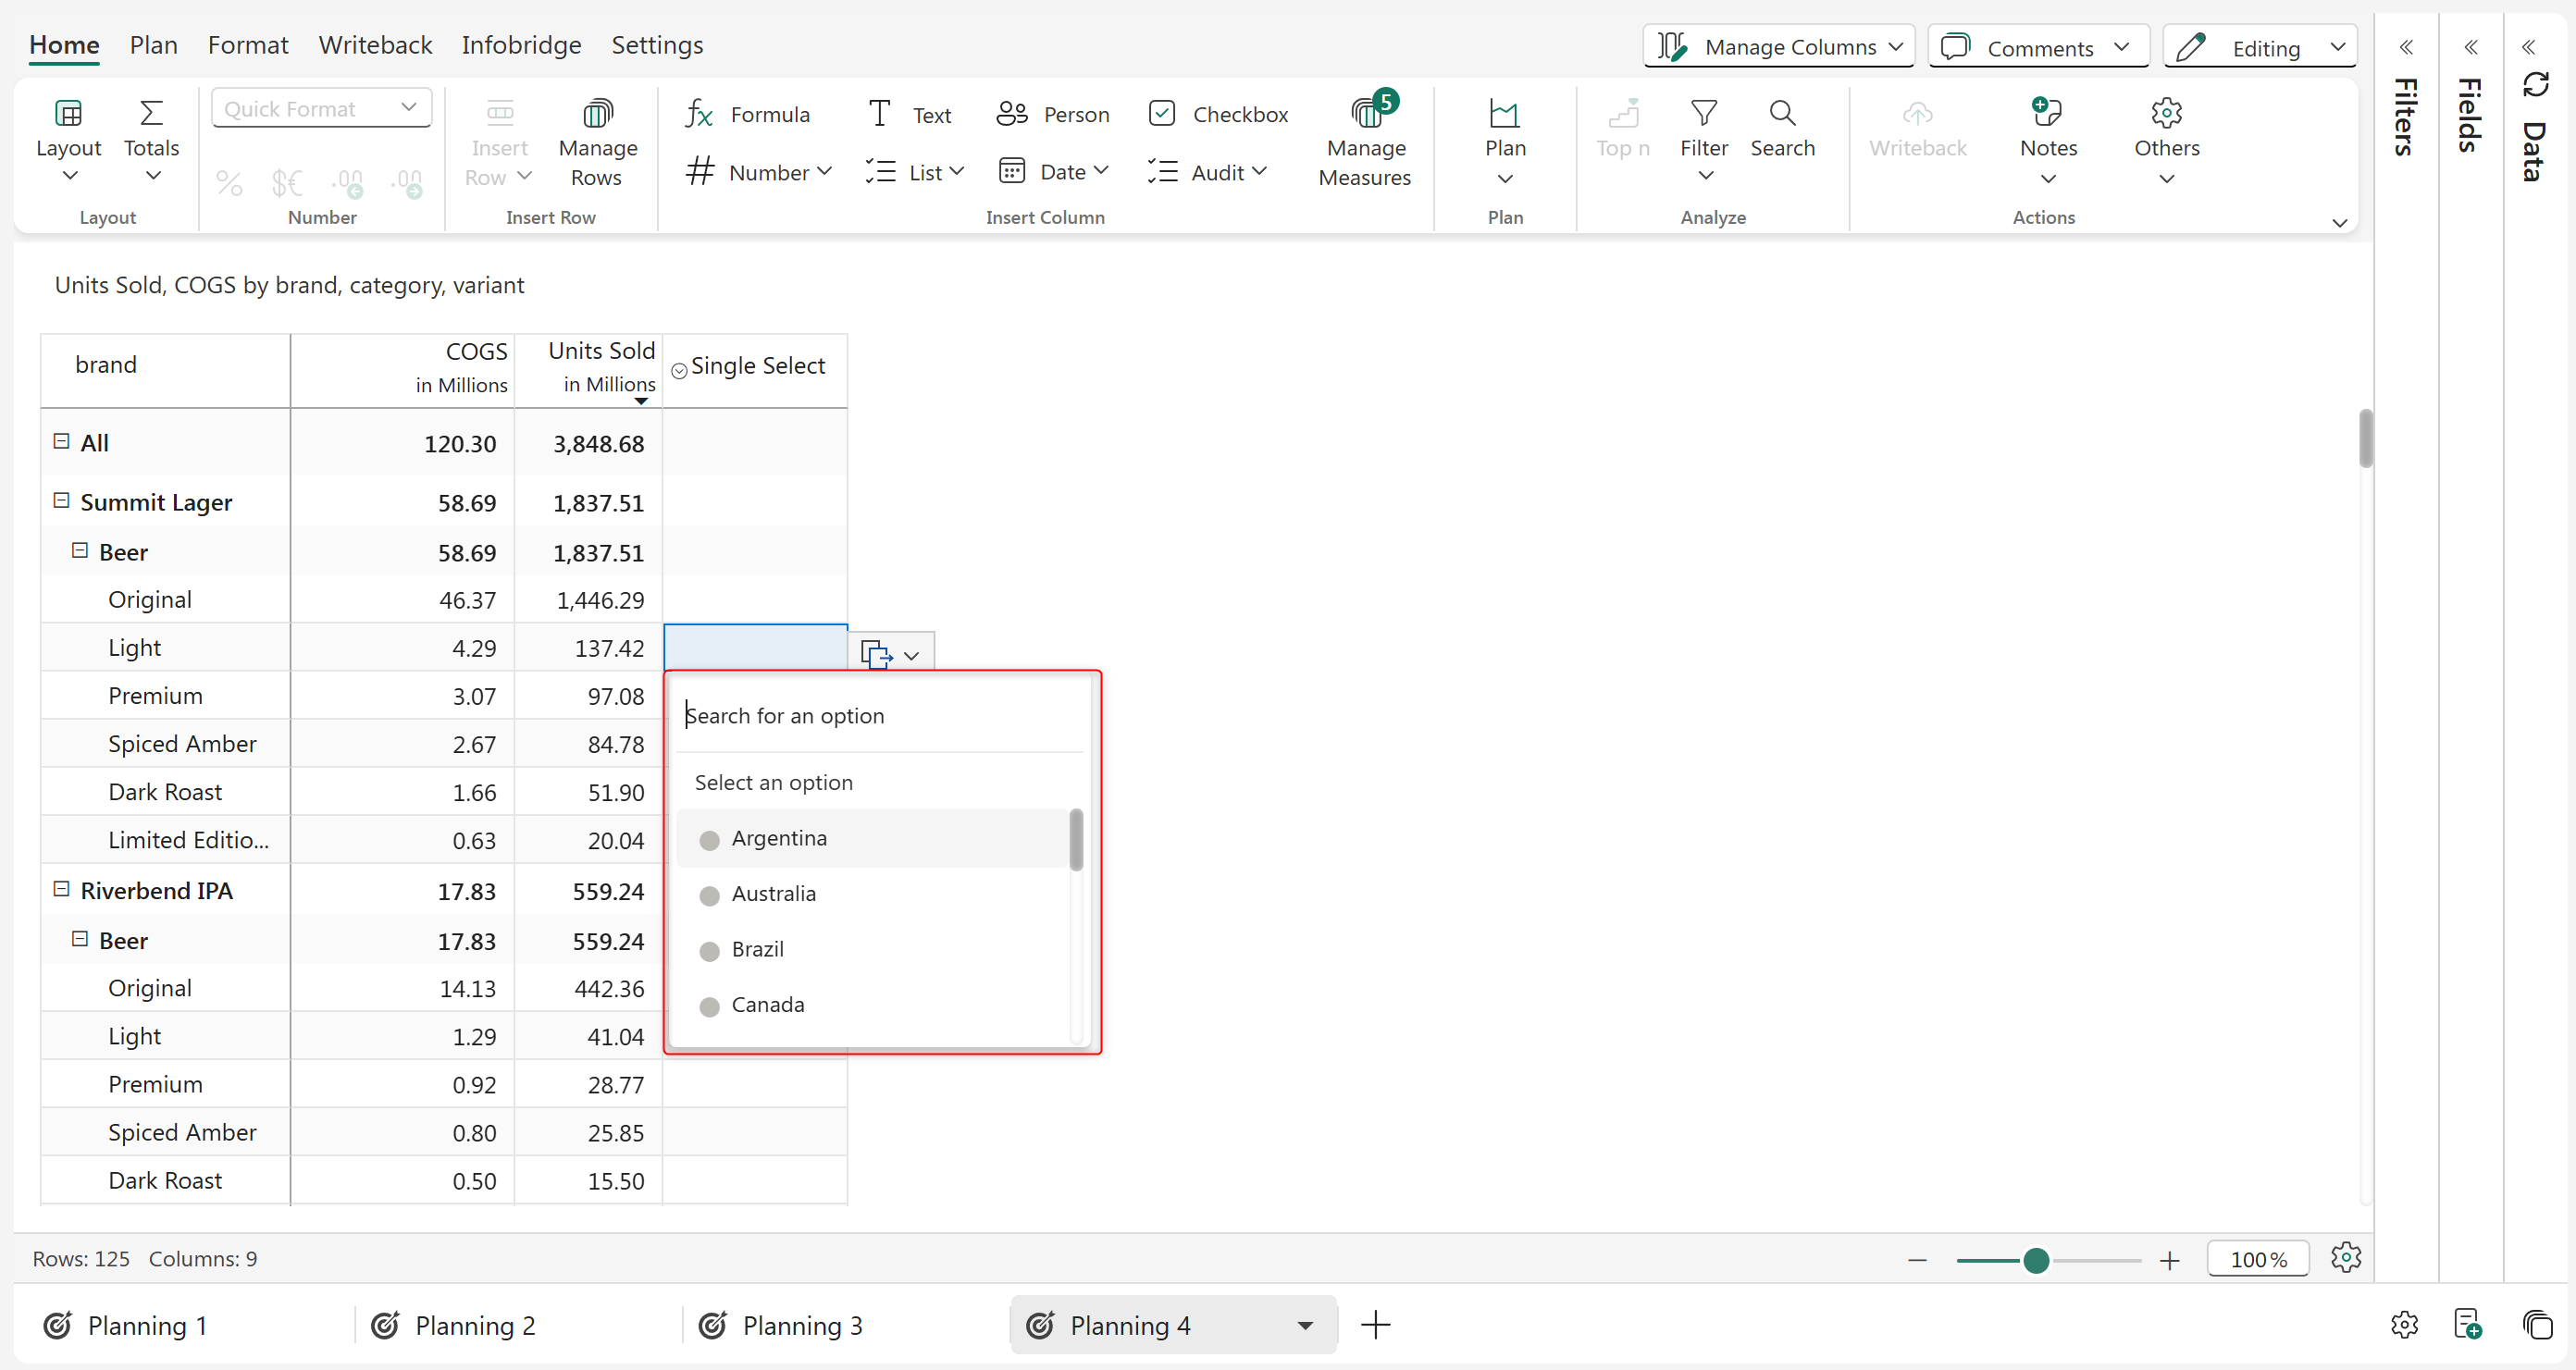Open the Planning 2 sheet tab
Screen dimensions: 2576x1370
[x=474, y=1325]
